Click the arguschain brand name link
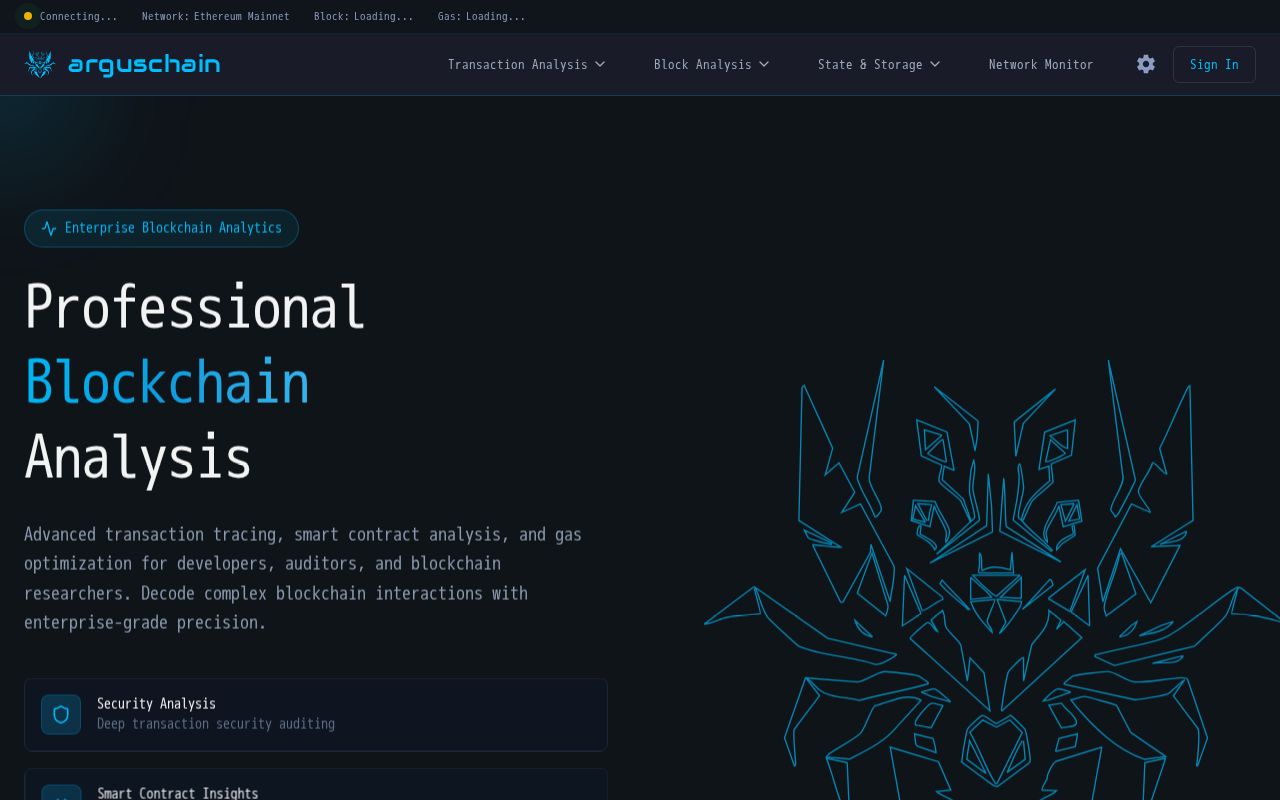The height and width of the screenshot is (800, 1280). click(x=144, y=64)
